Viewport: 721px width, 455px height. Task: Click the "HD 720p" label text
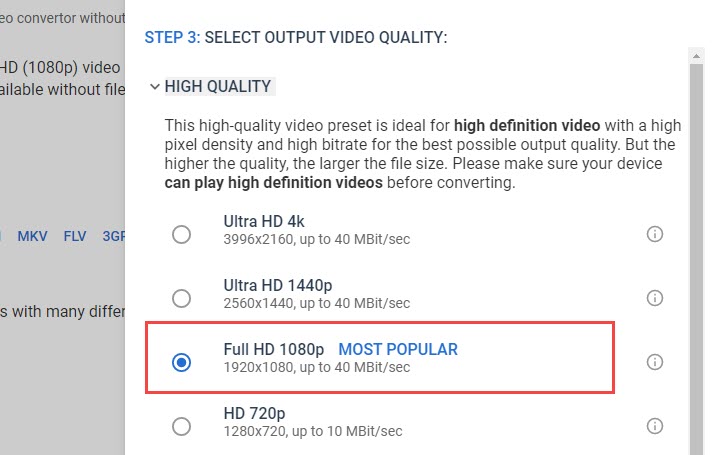coord(252,413)
